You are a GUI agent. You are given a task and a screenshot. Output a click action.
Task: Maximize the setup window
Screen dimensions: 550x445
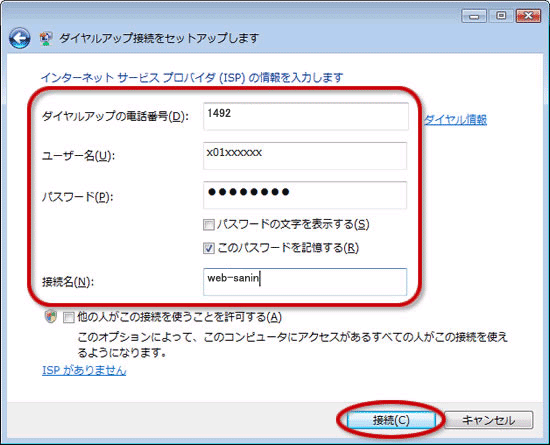pyautogui.click(x=501, y=16)
